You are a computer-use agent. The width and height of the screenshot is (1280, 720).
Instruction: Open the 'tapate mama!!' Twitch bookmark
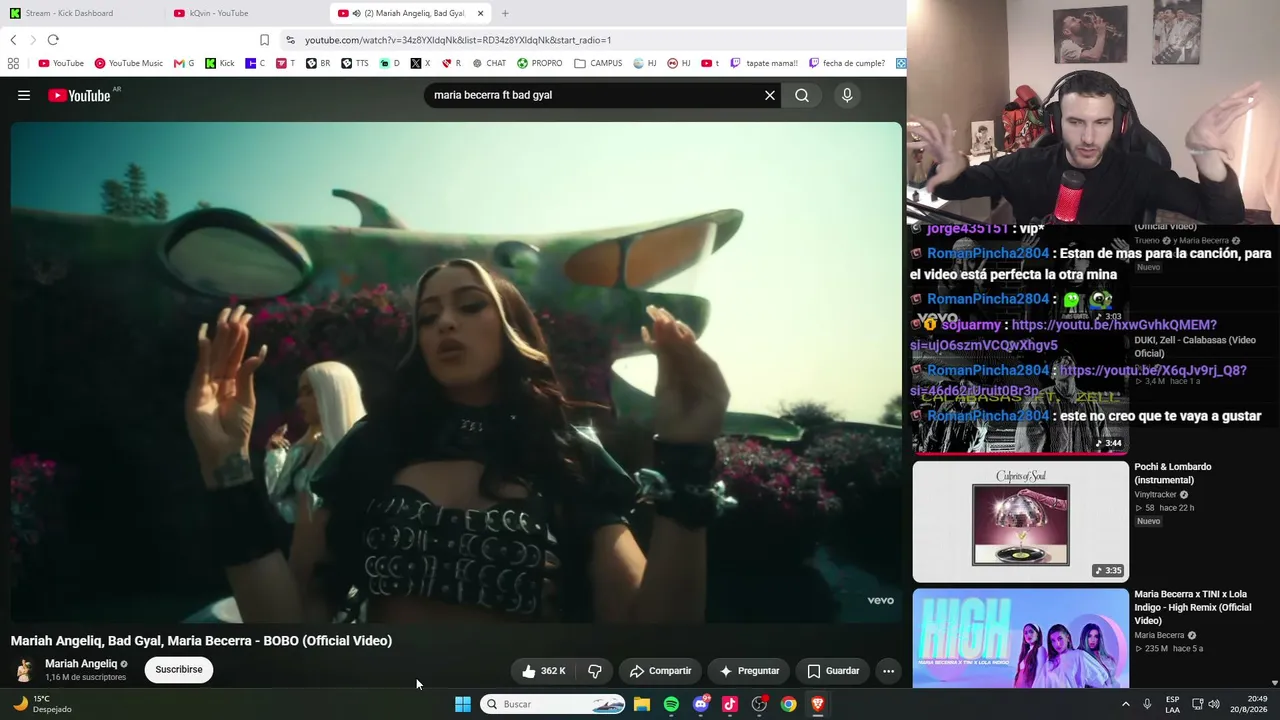pyautogui.click(x=764, y=63)
